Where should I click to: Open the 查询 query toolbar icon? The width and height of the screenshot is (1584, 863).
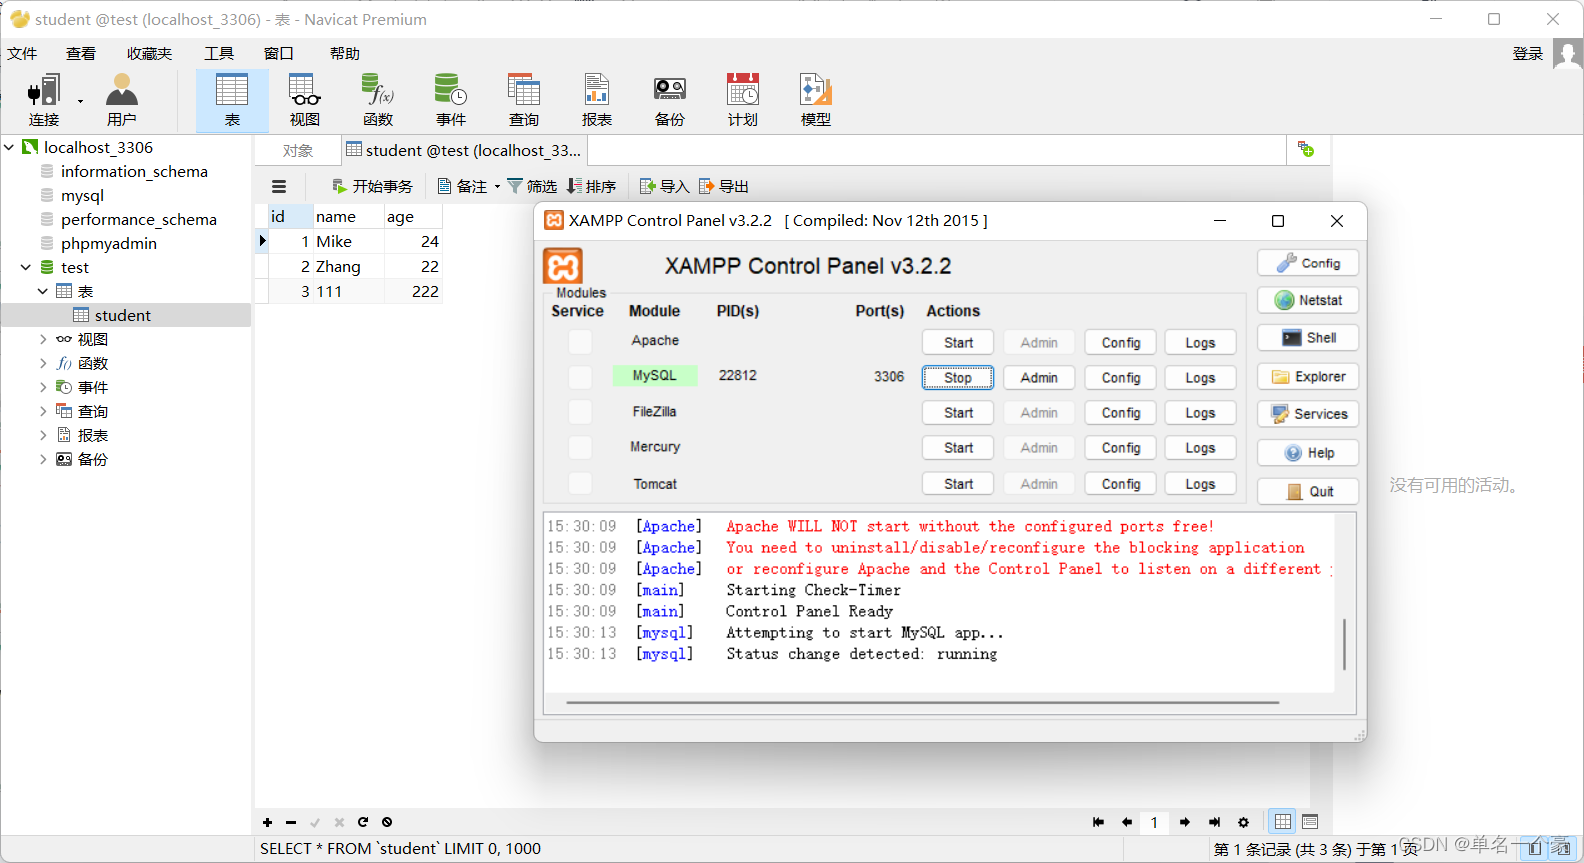tap(524, 100)
